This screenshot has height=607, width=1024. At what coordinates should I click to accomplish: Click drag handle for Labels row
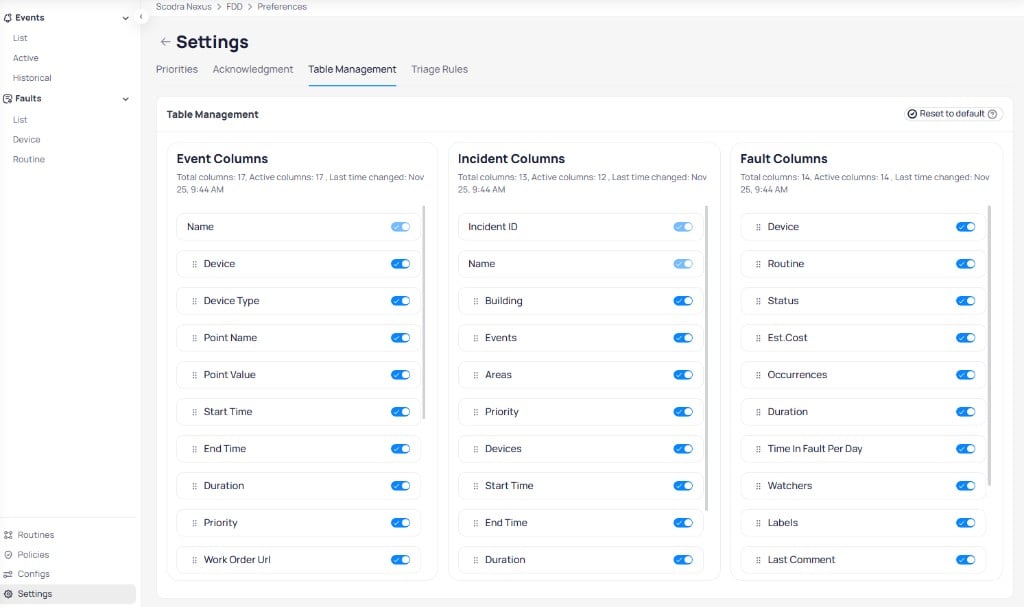point(758,523)
